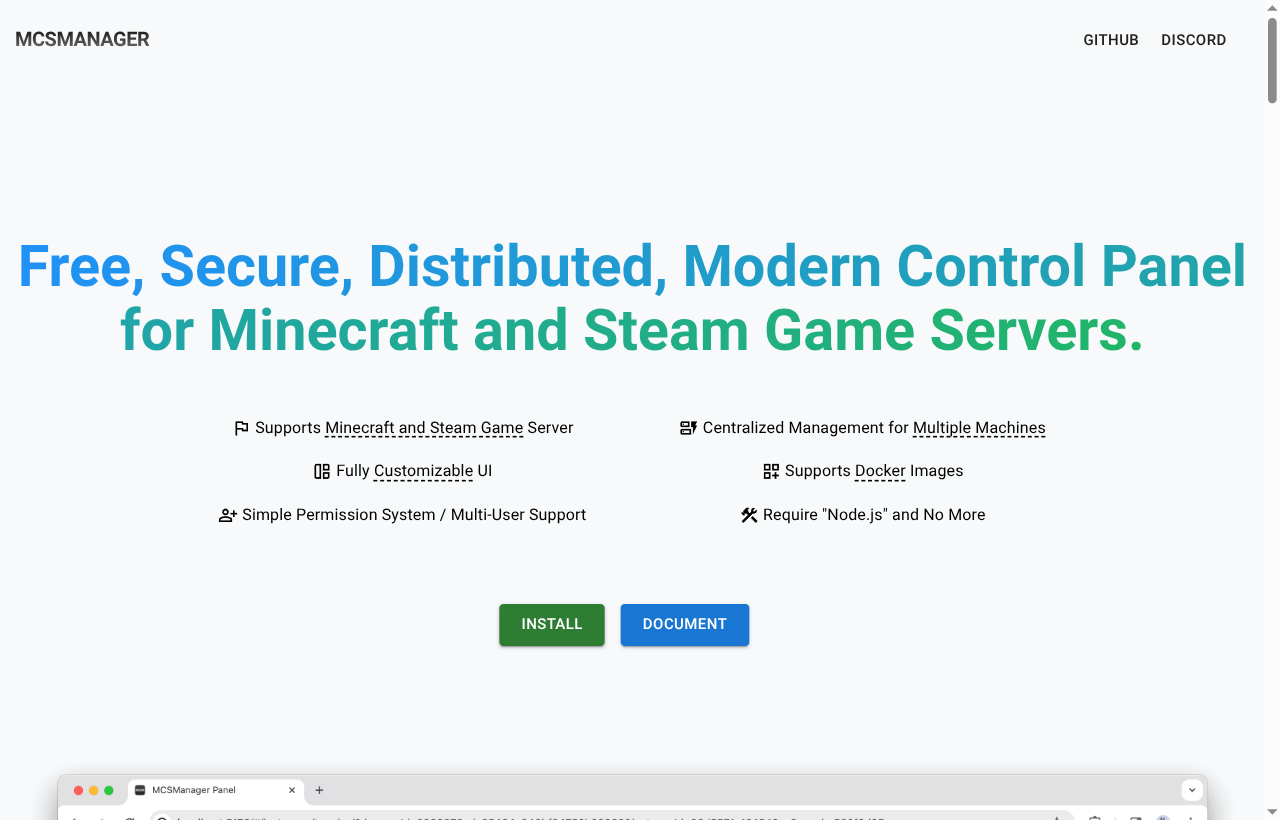The height and width of the screenshot is (820, 1280).
Task: Click the add-user icon beside Simple Permission System
Action: coord(228,515)
